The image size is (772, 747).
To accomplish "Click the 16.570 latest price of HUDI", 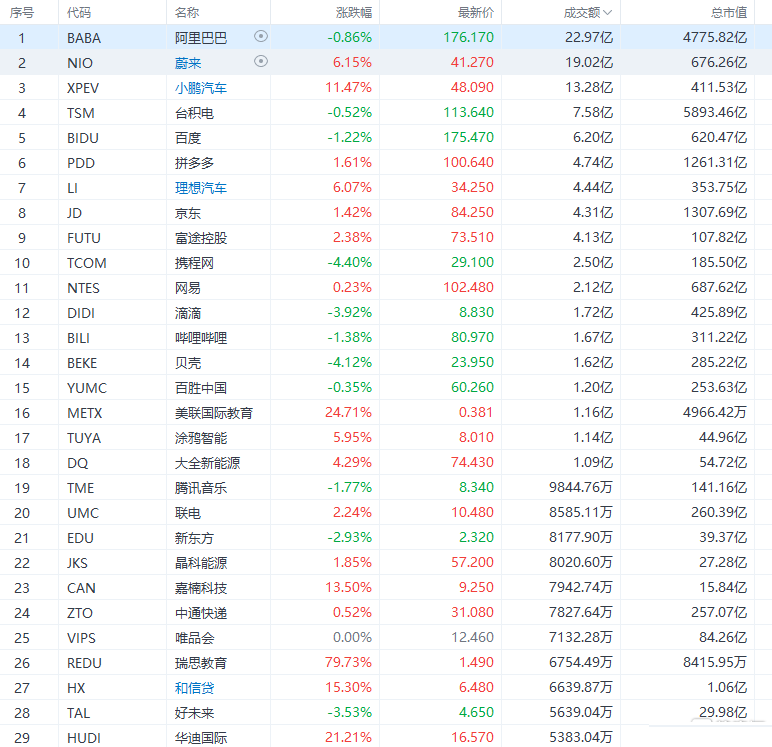I will click(x=472, y=737).
